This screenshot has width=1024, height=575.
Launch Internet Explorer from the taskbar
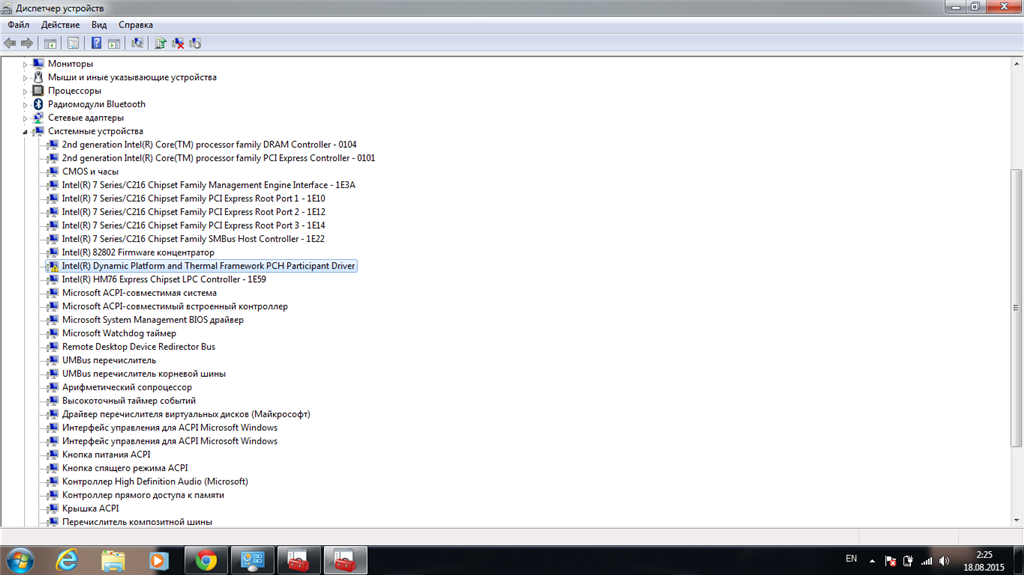[x=67, y=561]
